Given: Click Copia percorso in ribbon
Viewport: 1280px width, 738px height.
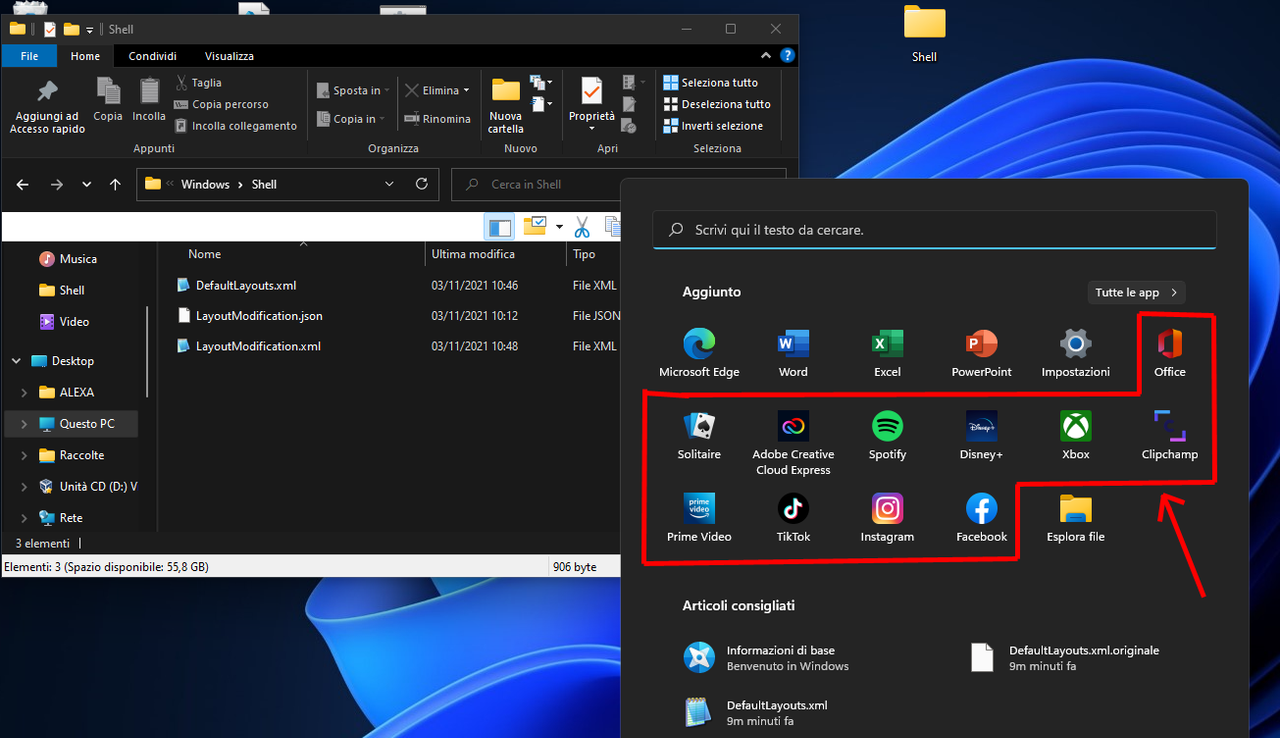Looking at the screenshot, I should point(221,104).
